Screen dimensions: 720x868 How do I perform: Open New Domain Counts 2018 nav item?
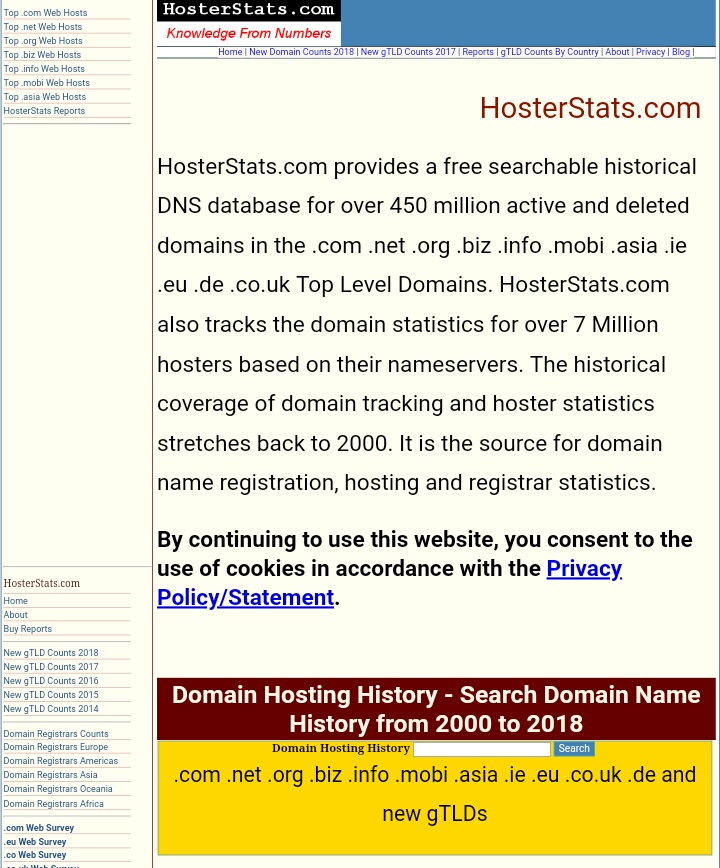coord(302,51)
